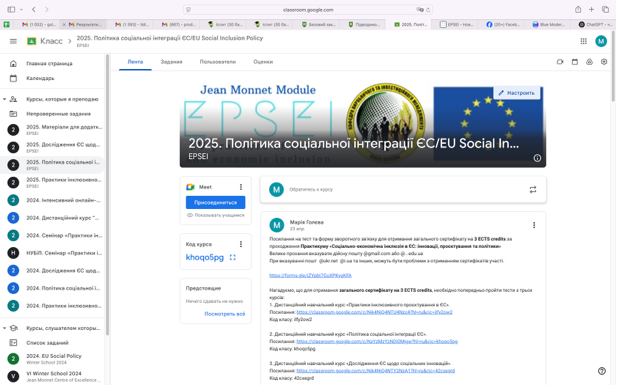
Task: Click the 2025. Політика соціальної інтеграції header title
Action: (x=170, y=38)
